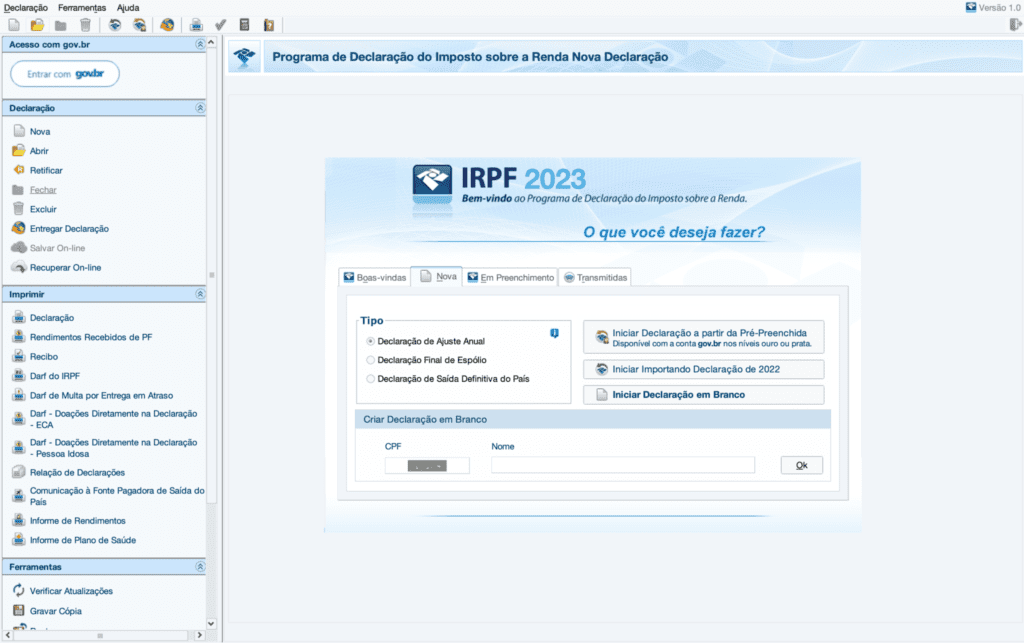Collapse the Ferramentas sidebar panel

point(200,567)
